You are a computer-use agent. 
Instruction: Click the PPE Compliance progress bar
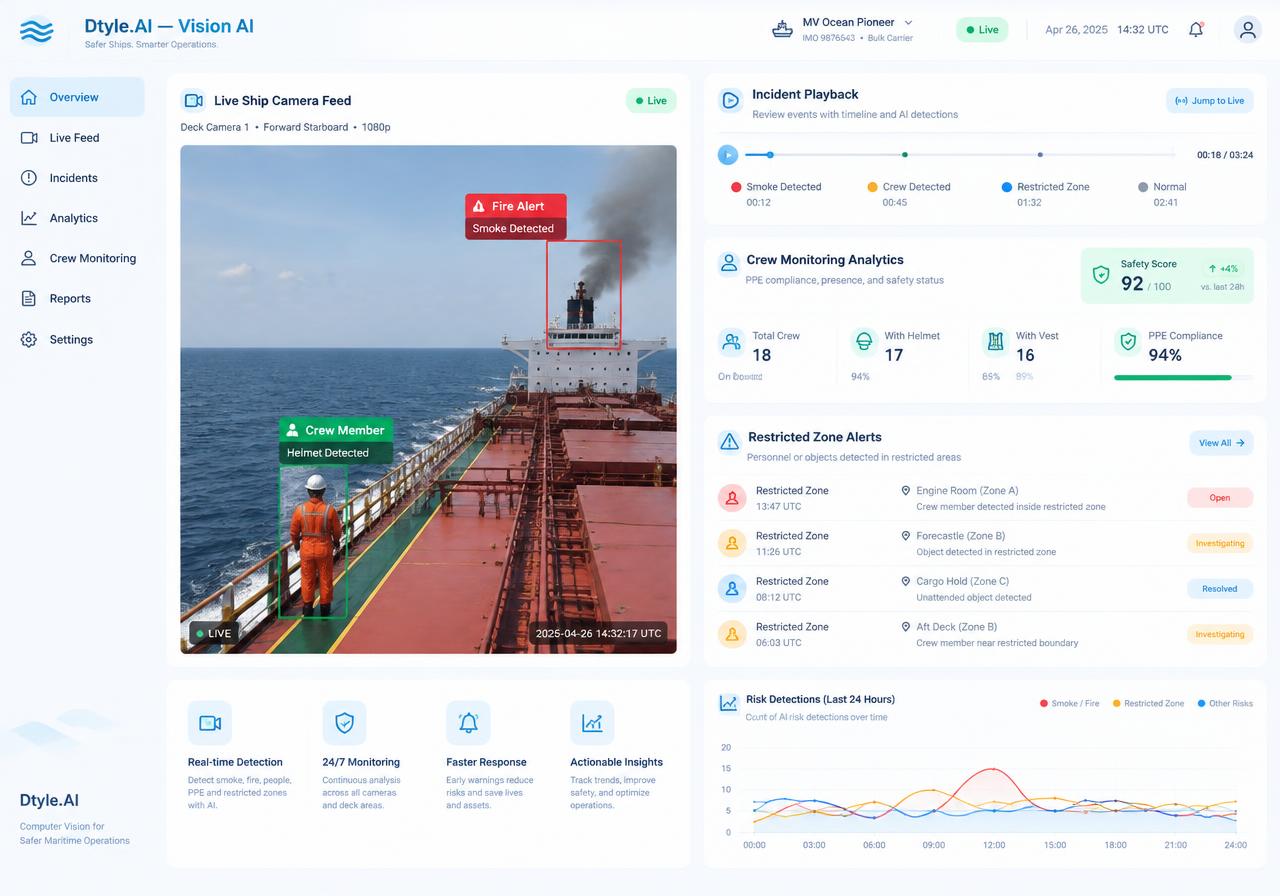tap(1183, 378)
